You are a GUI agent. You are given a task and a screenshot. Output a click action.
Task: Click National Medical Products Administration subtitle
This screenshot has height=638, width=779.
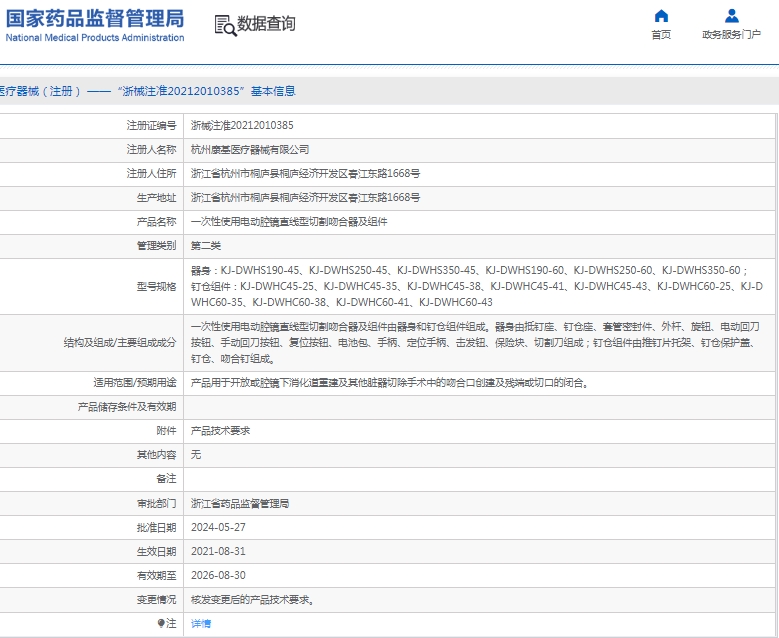point(95,38)
